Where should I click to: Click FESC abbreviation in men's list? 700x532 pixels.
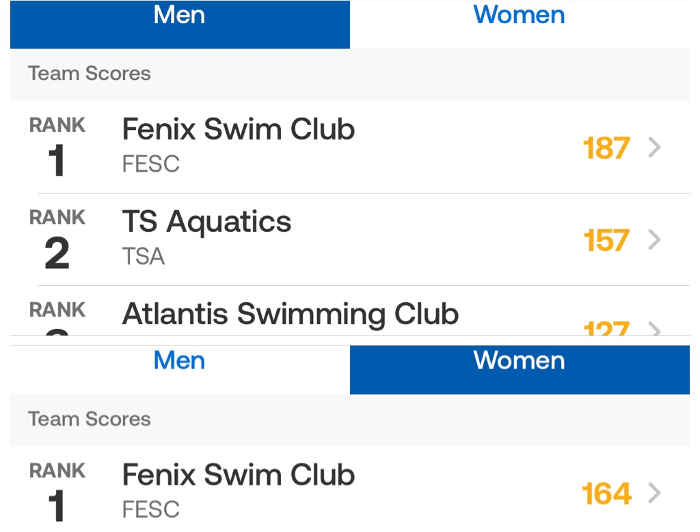click(x=150, y=165)
